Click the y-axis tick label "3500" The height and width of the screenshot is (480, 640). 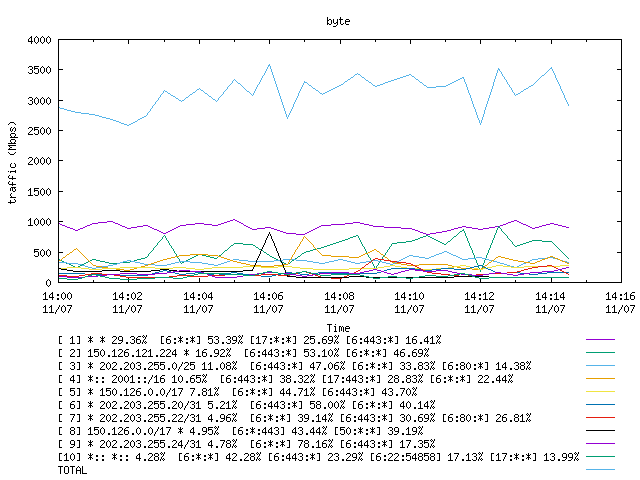coord(39,70)
